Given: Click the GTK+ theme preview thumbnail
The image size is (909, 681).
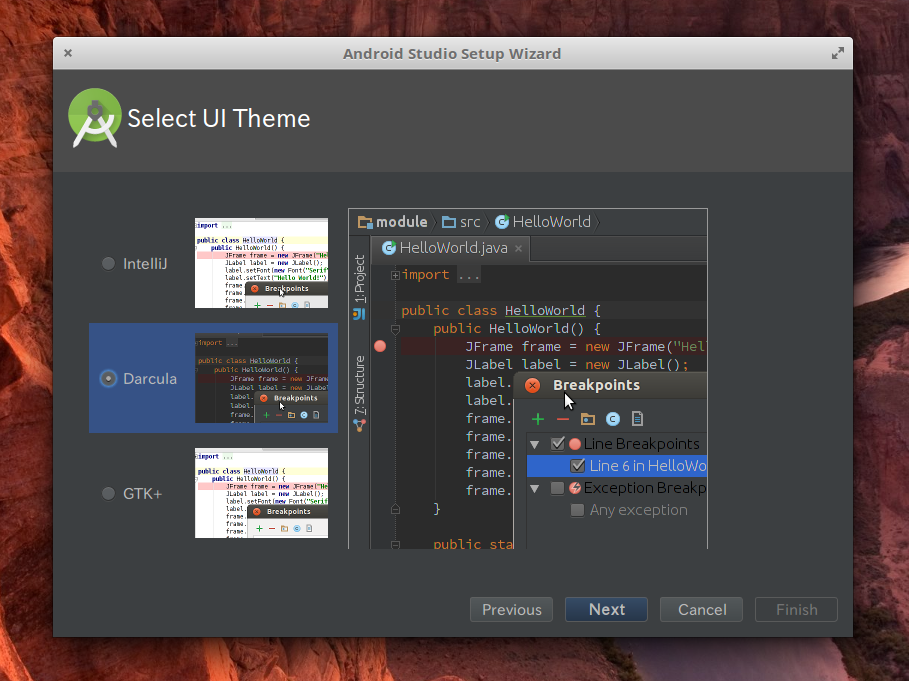Looking at the screenshot, I should [x=261, y=493].
